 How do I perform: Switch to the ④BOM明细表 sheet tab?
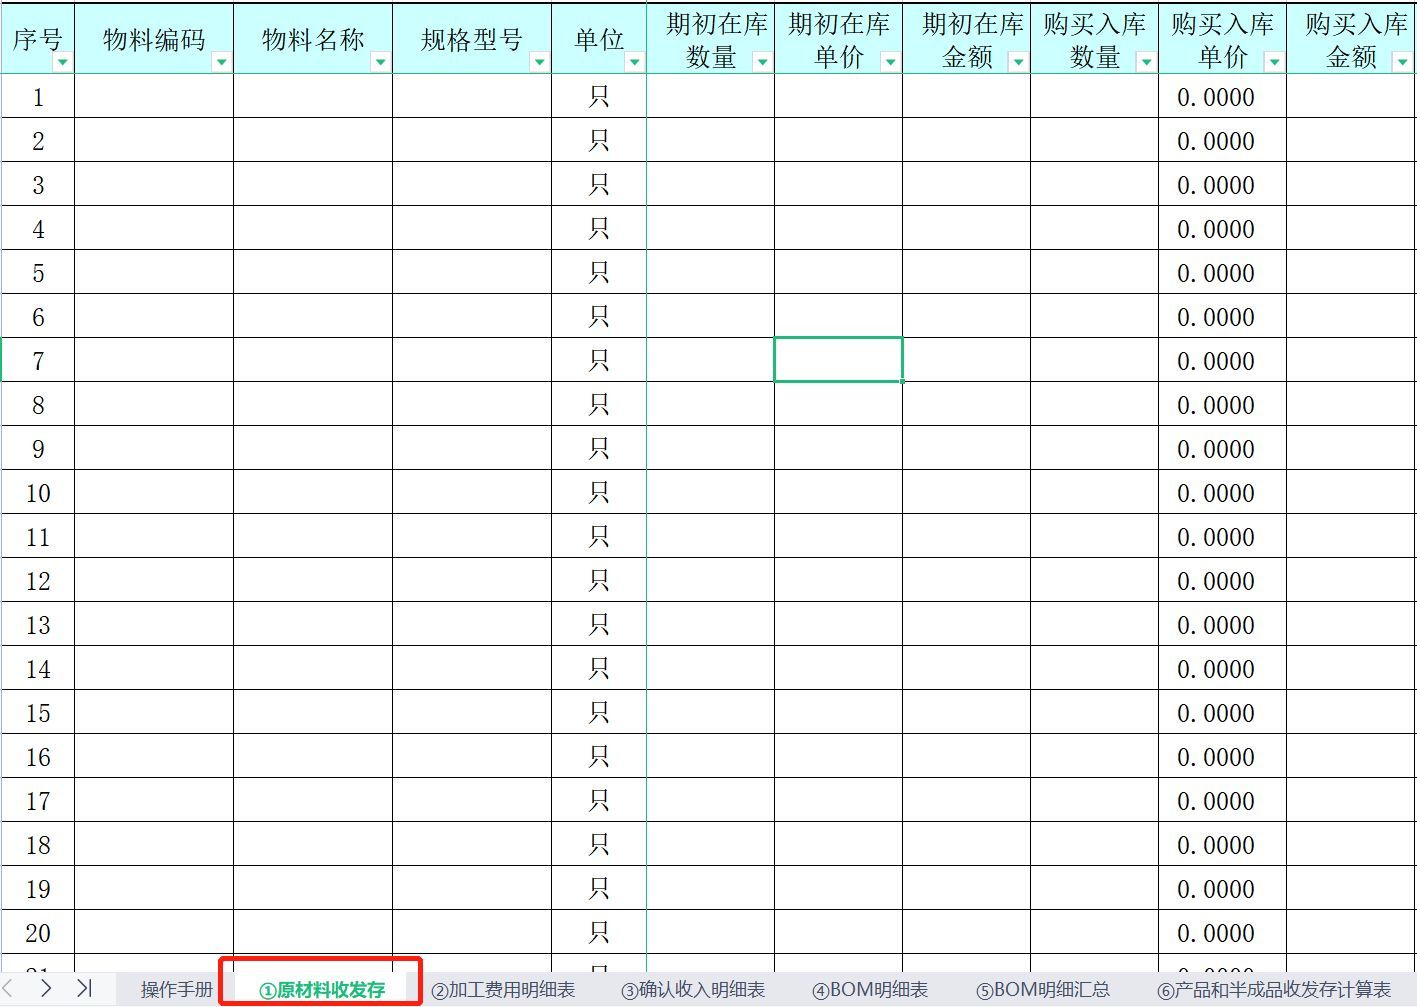point(868,989)
